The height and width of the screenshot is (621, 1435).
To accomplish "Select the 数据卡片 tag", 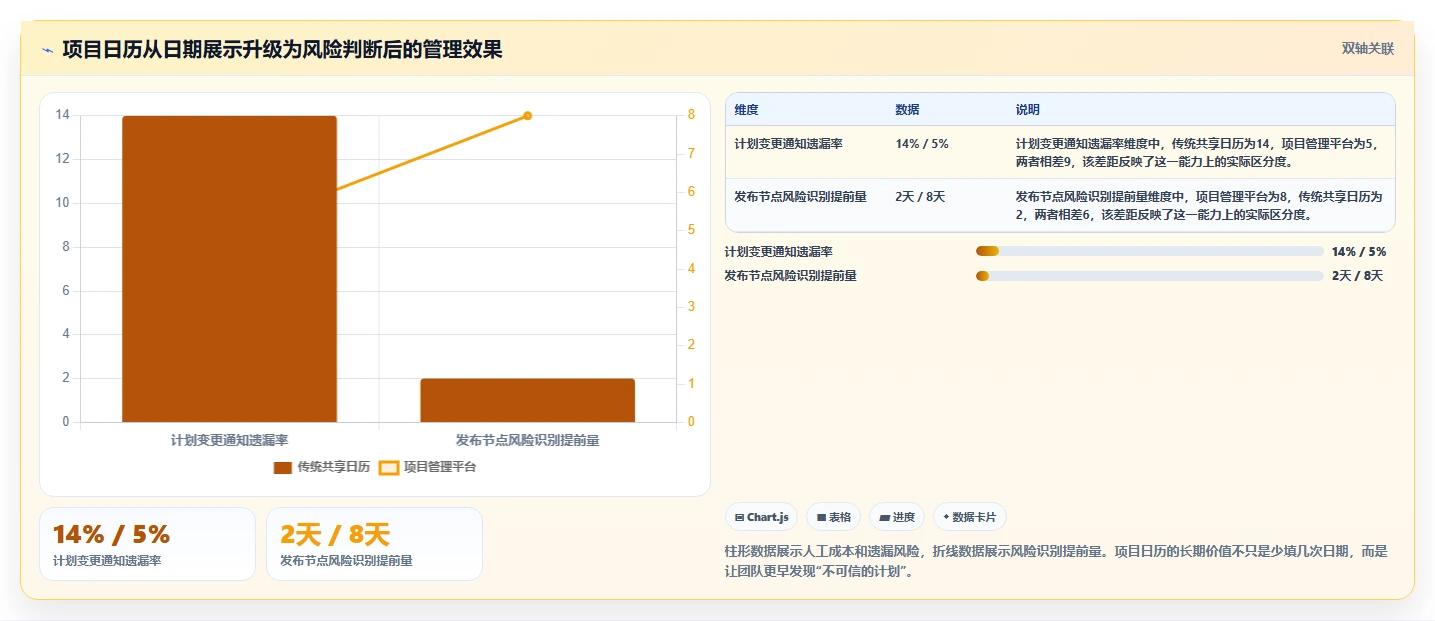I will (x=970, y=517).
